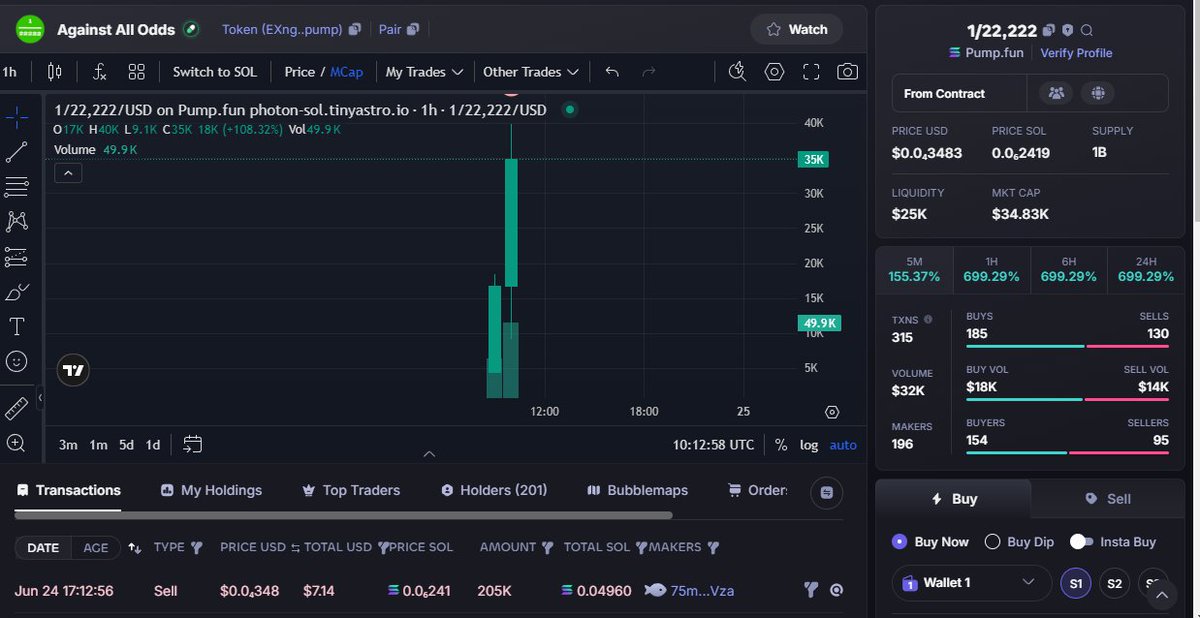This screenshot has width=1200, height=618.
Task: Open the TYPE column filter
Action: [x=196, y=548]
